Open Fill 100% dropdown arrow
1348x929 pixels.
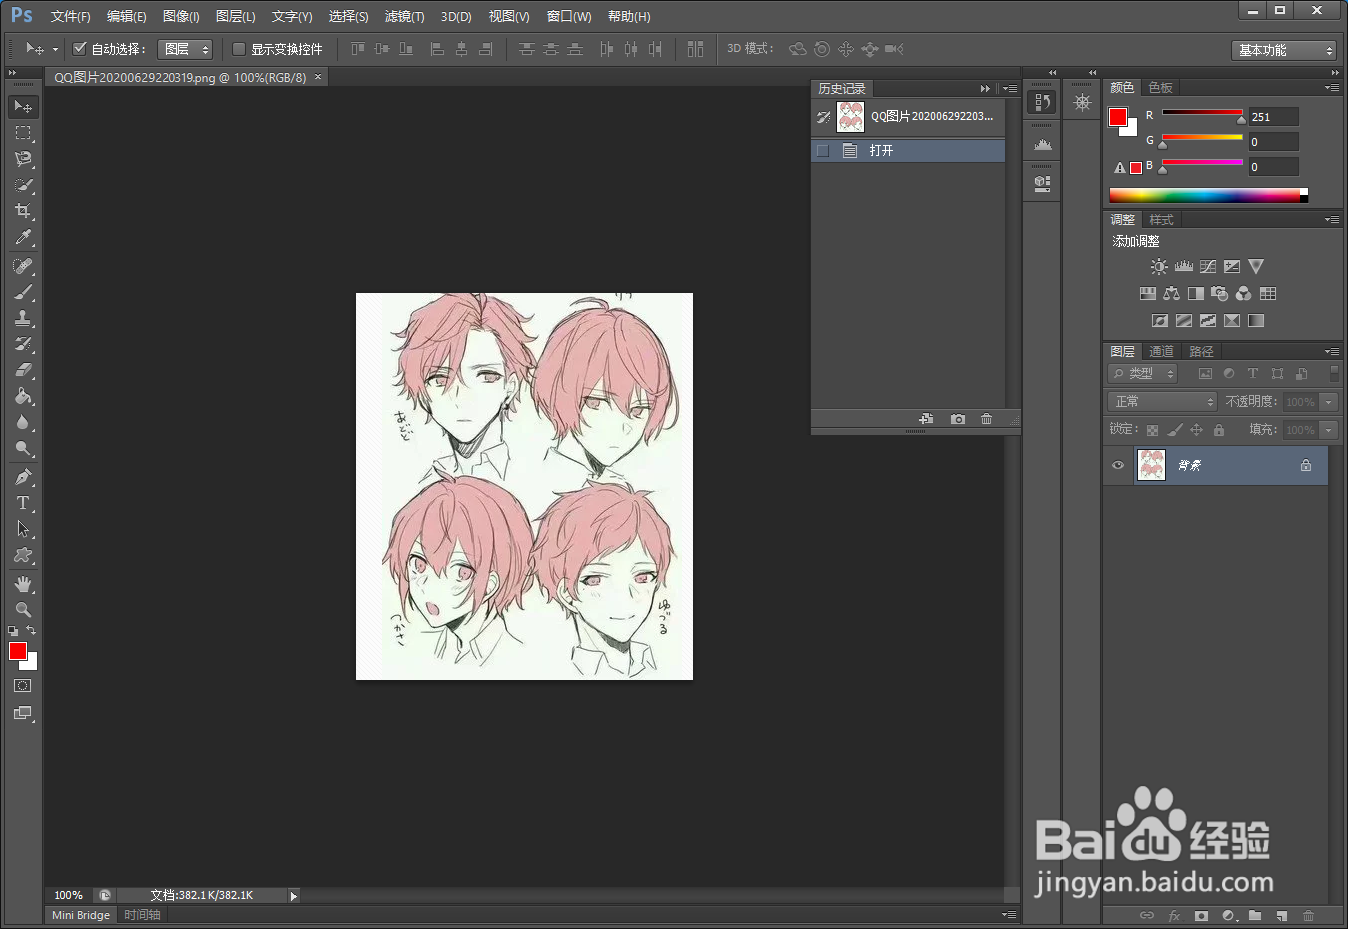coord(1329,430)
